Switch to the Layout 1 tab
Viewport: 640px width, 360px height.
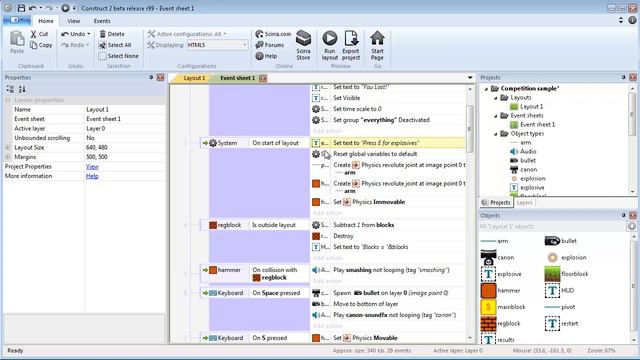193,78
